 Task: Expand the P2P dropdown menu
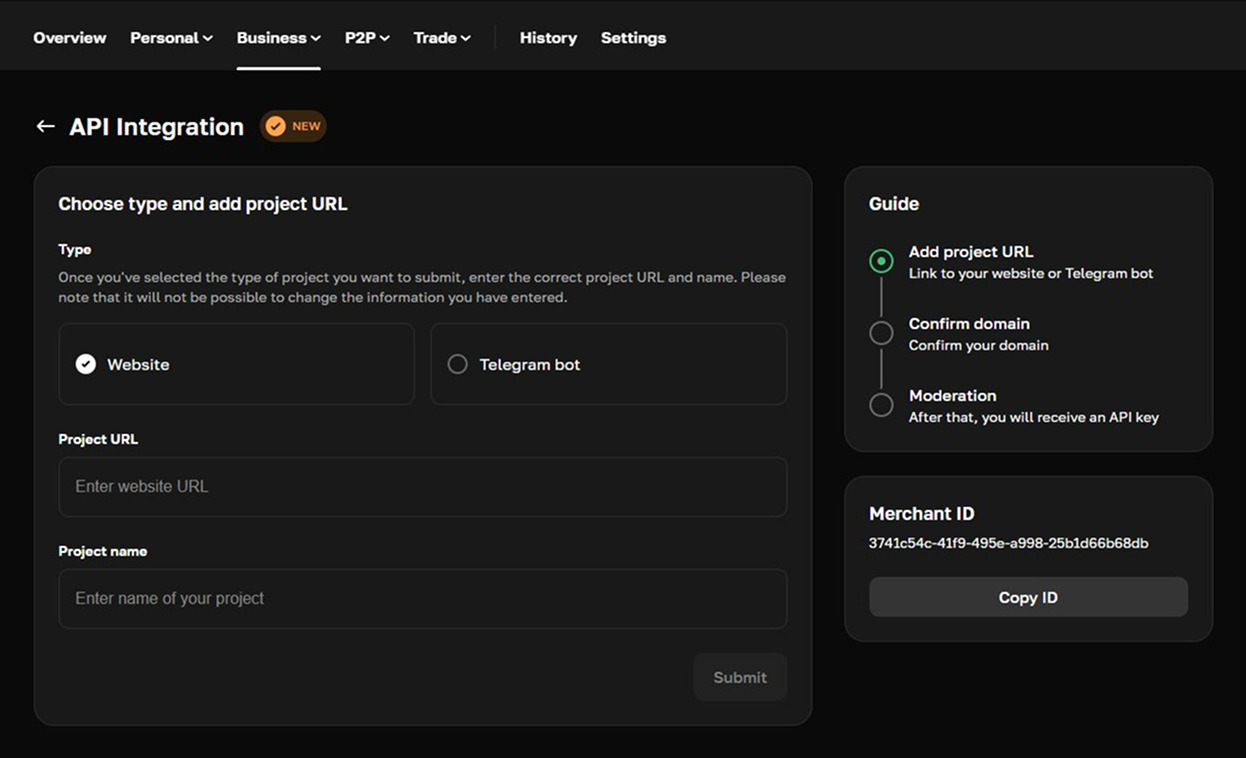[367, 38]
